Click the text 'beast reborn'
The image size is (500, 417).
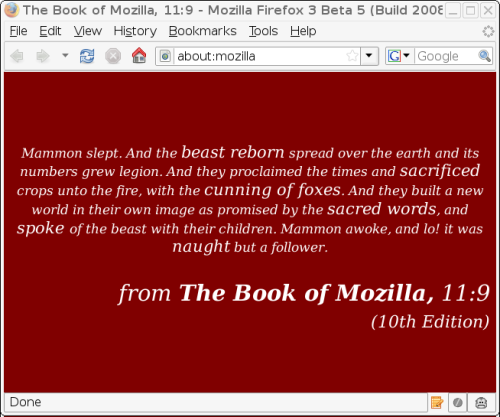pyautogui.click(x=233, y=152)
